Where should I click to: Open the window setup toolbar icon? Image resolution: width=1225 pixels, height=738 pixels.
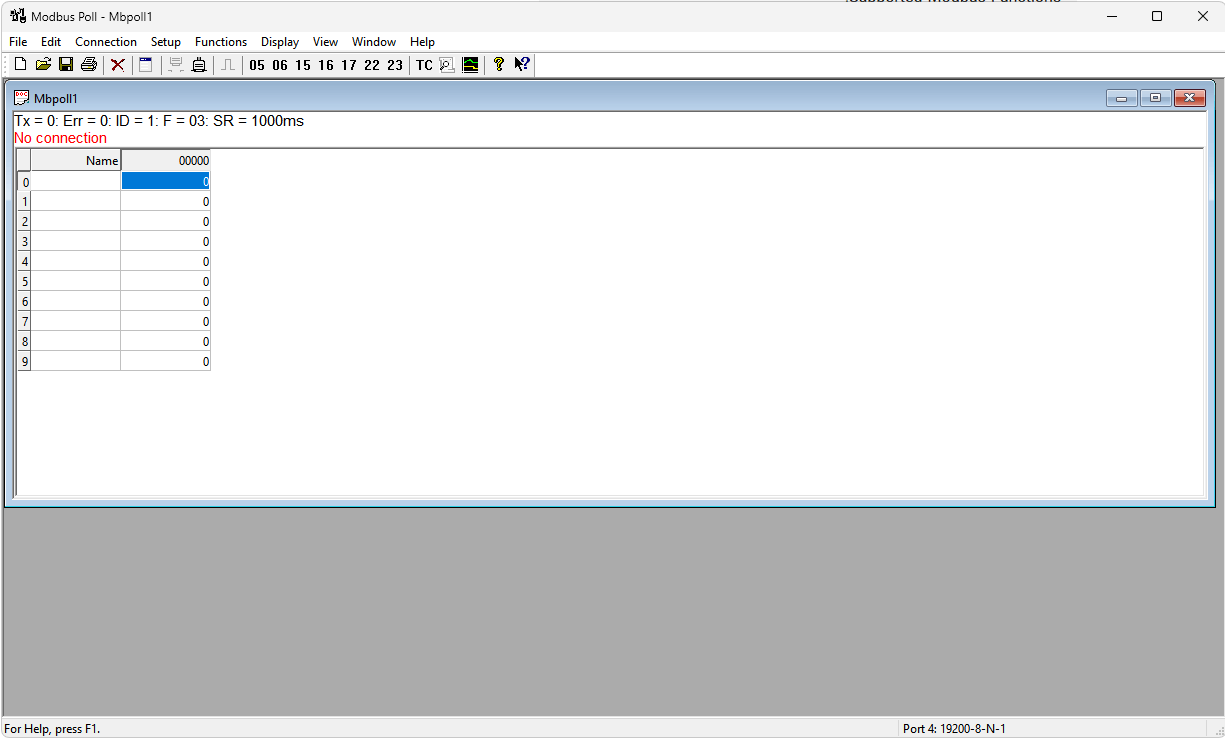pos(146,65)
